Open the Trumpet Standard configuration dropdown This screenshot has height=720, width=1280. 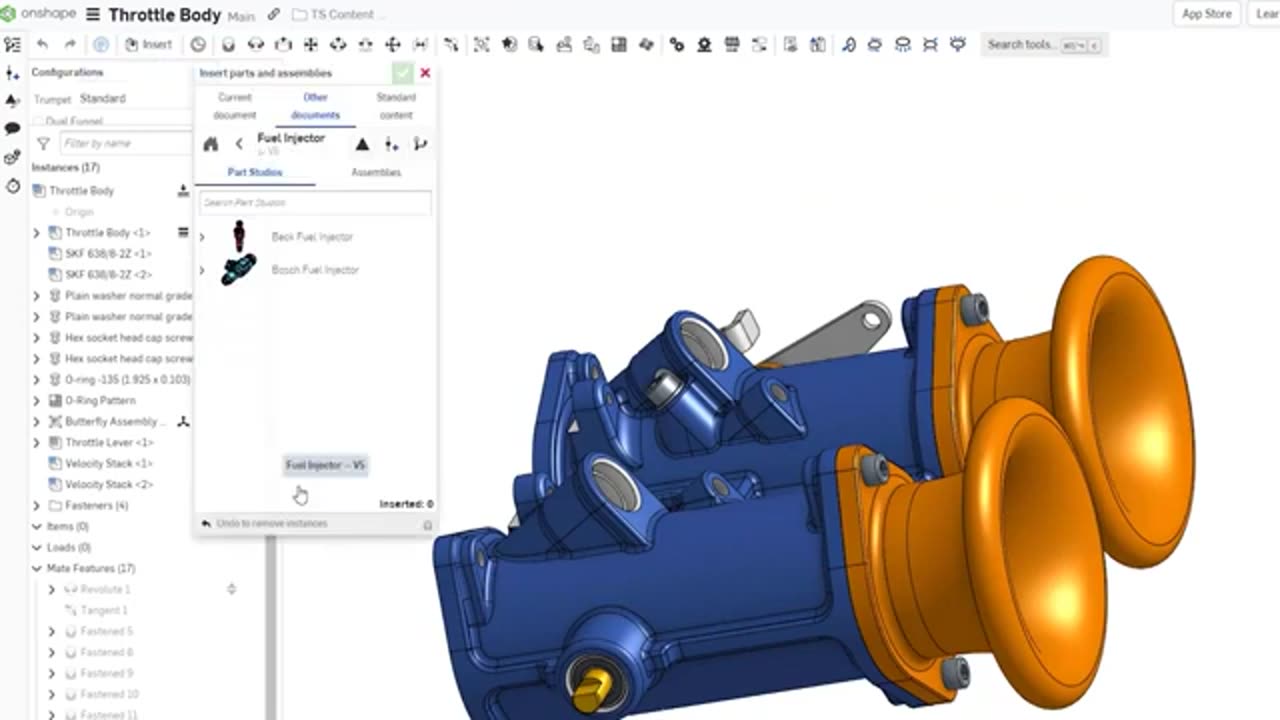pyautogui.click(x=135, y=98)
